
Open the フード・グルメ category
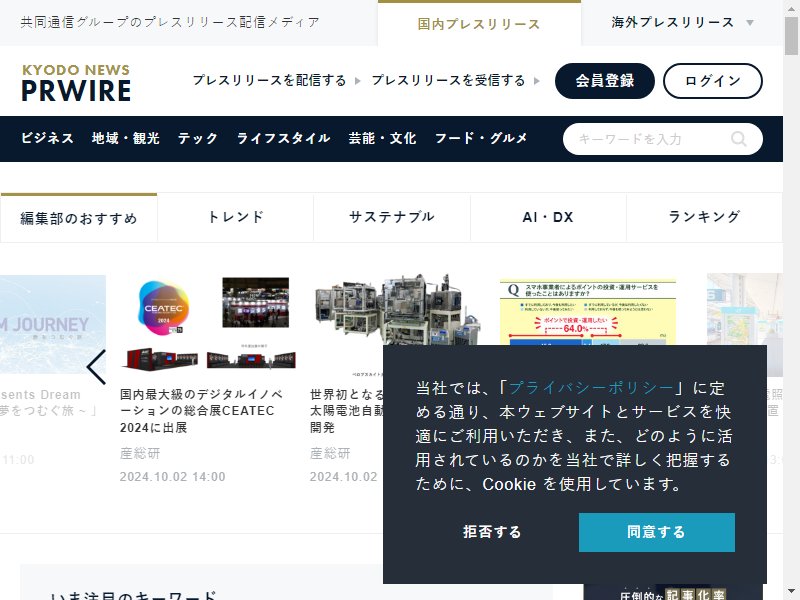pos(481,138)
